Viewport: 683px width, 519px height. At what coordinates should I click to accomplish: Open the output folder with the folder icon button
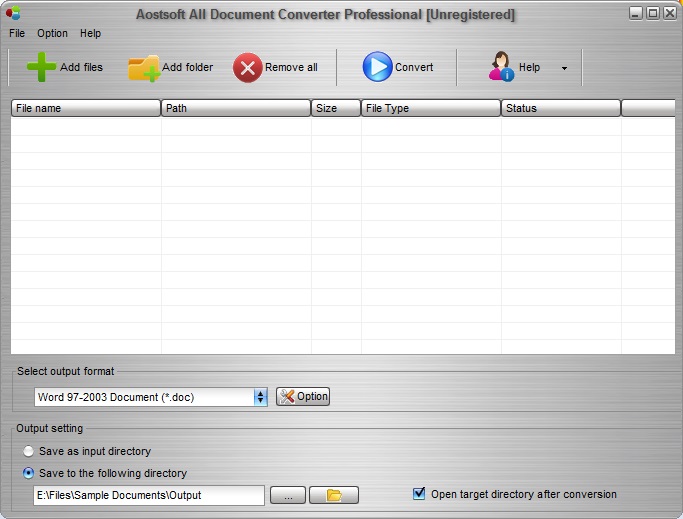pos(334,495)
